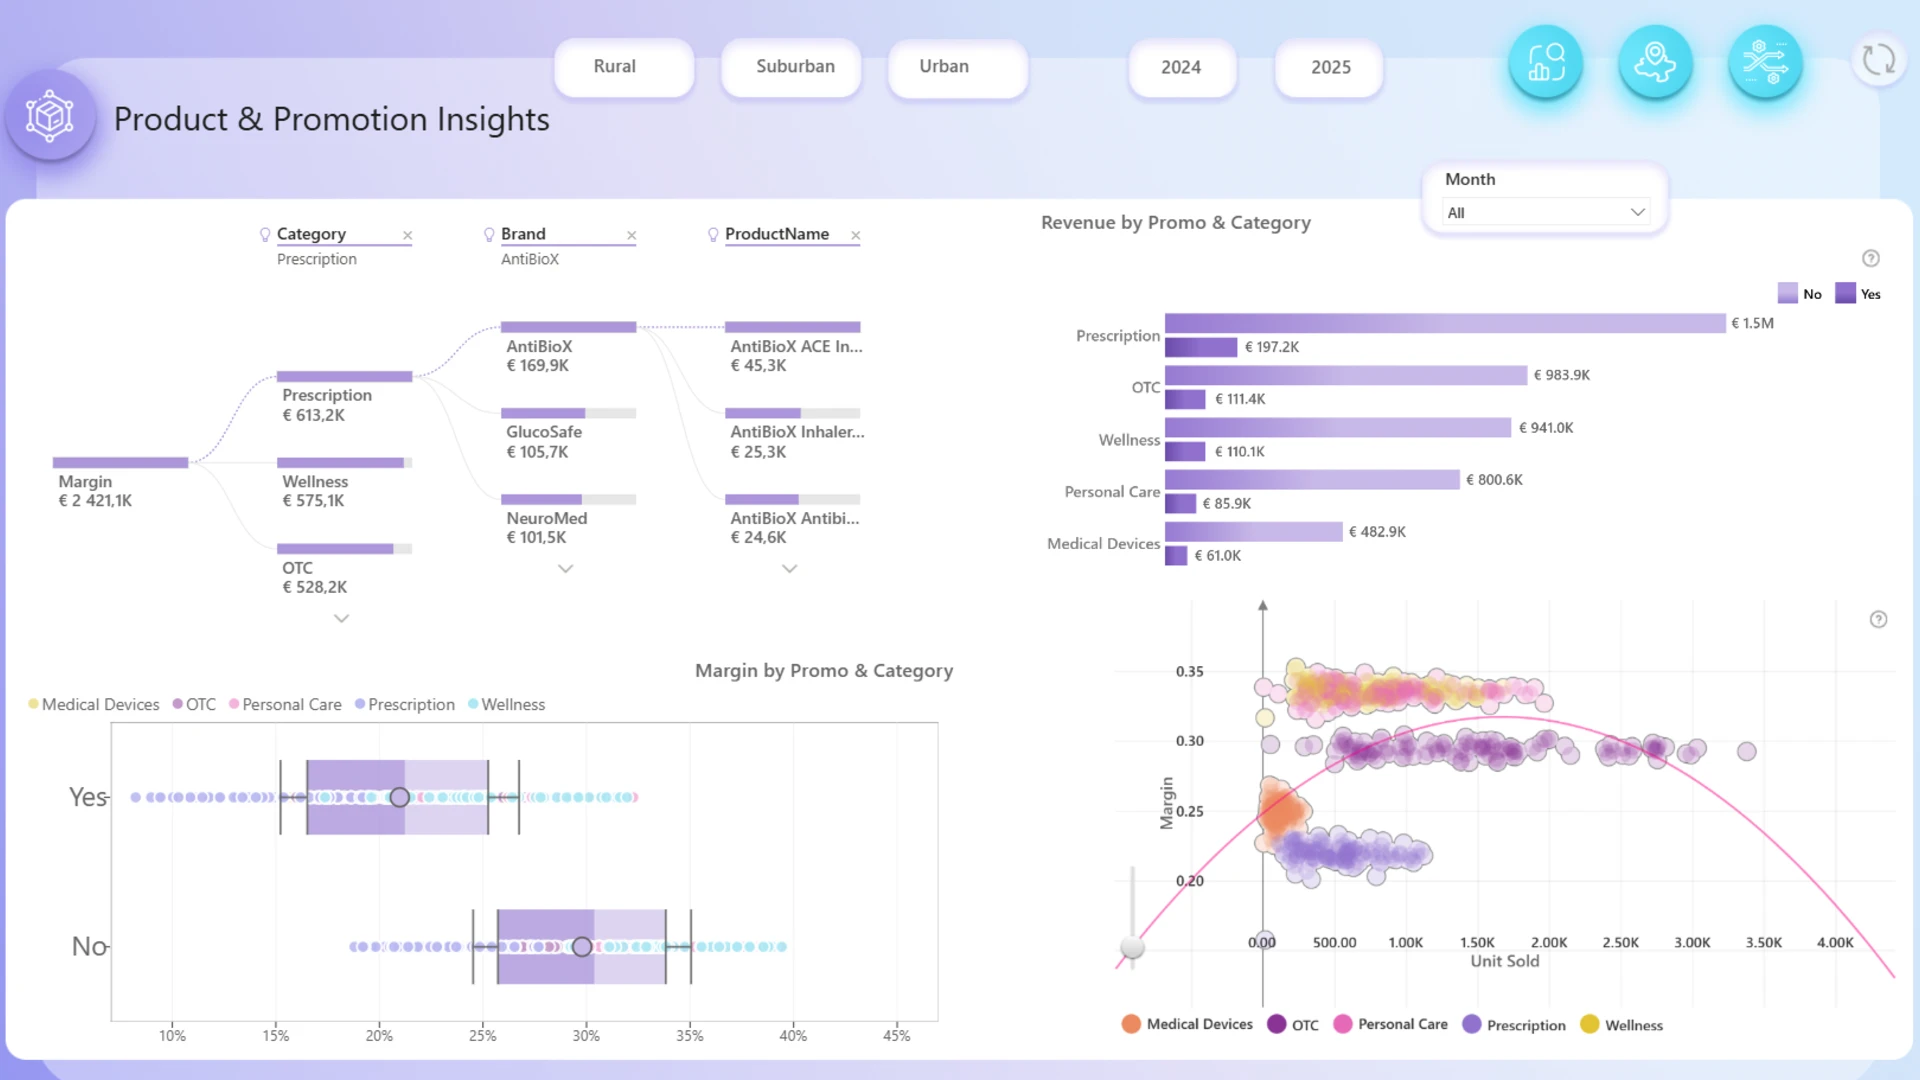This screenshot has height=1080, width=1920.
Task: Open the network flow navigation icon
Action: pos(1765,62)
